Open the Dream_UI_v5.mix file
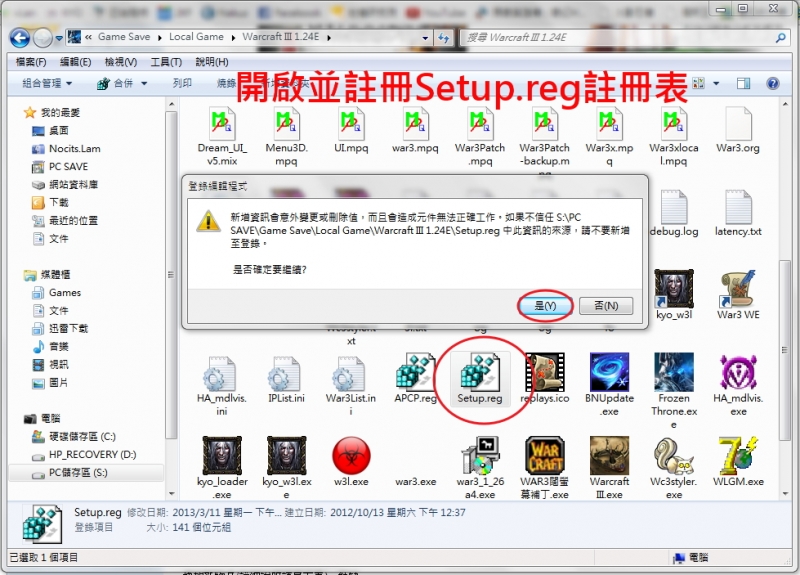Screen dimensions: 800x575 coord(222,136)
